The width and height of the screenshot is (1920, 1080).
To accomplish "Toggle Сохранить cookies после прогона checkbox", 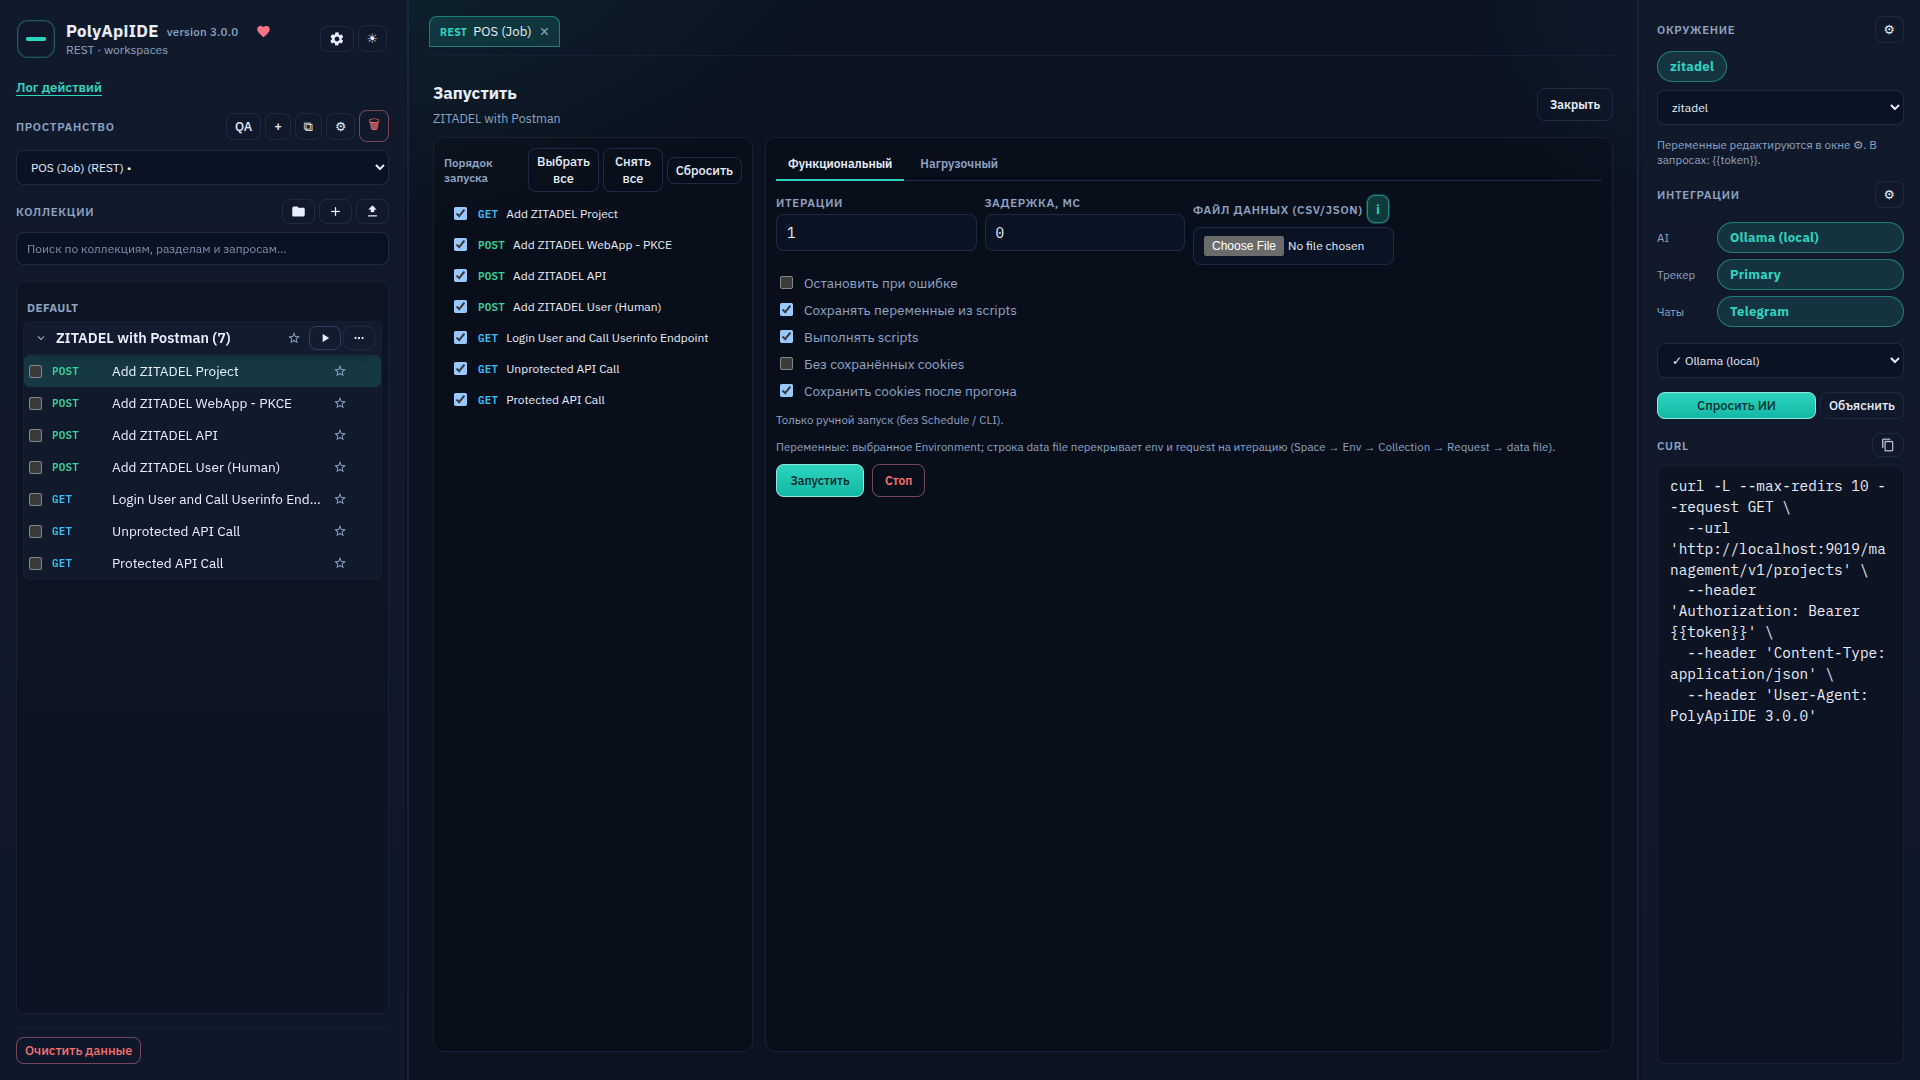I will [786, 391].
